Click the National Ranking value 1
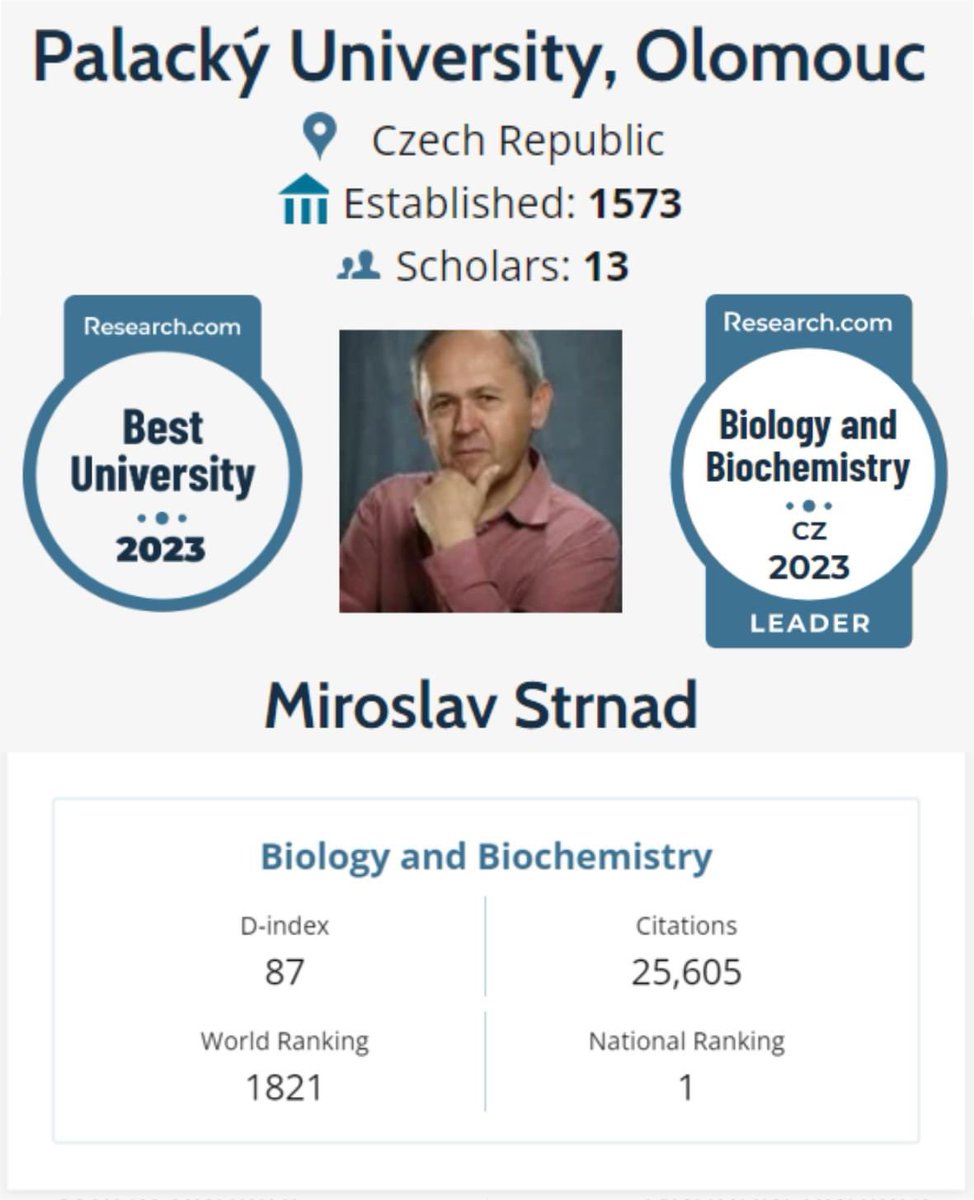 686,1088
